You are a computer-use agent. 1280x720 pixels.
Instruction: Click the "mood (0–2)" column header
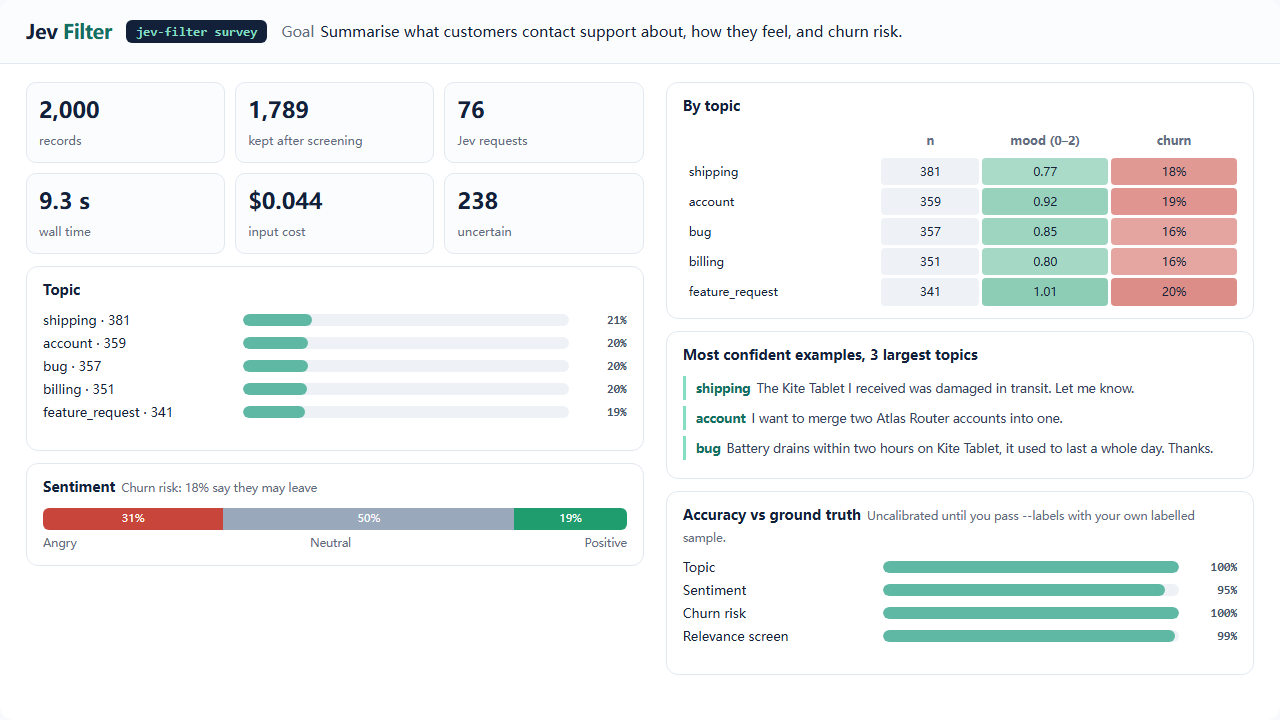[x=1045, y=141]
